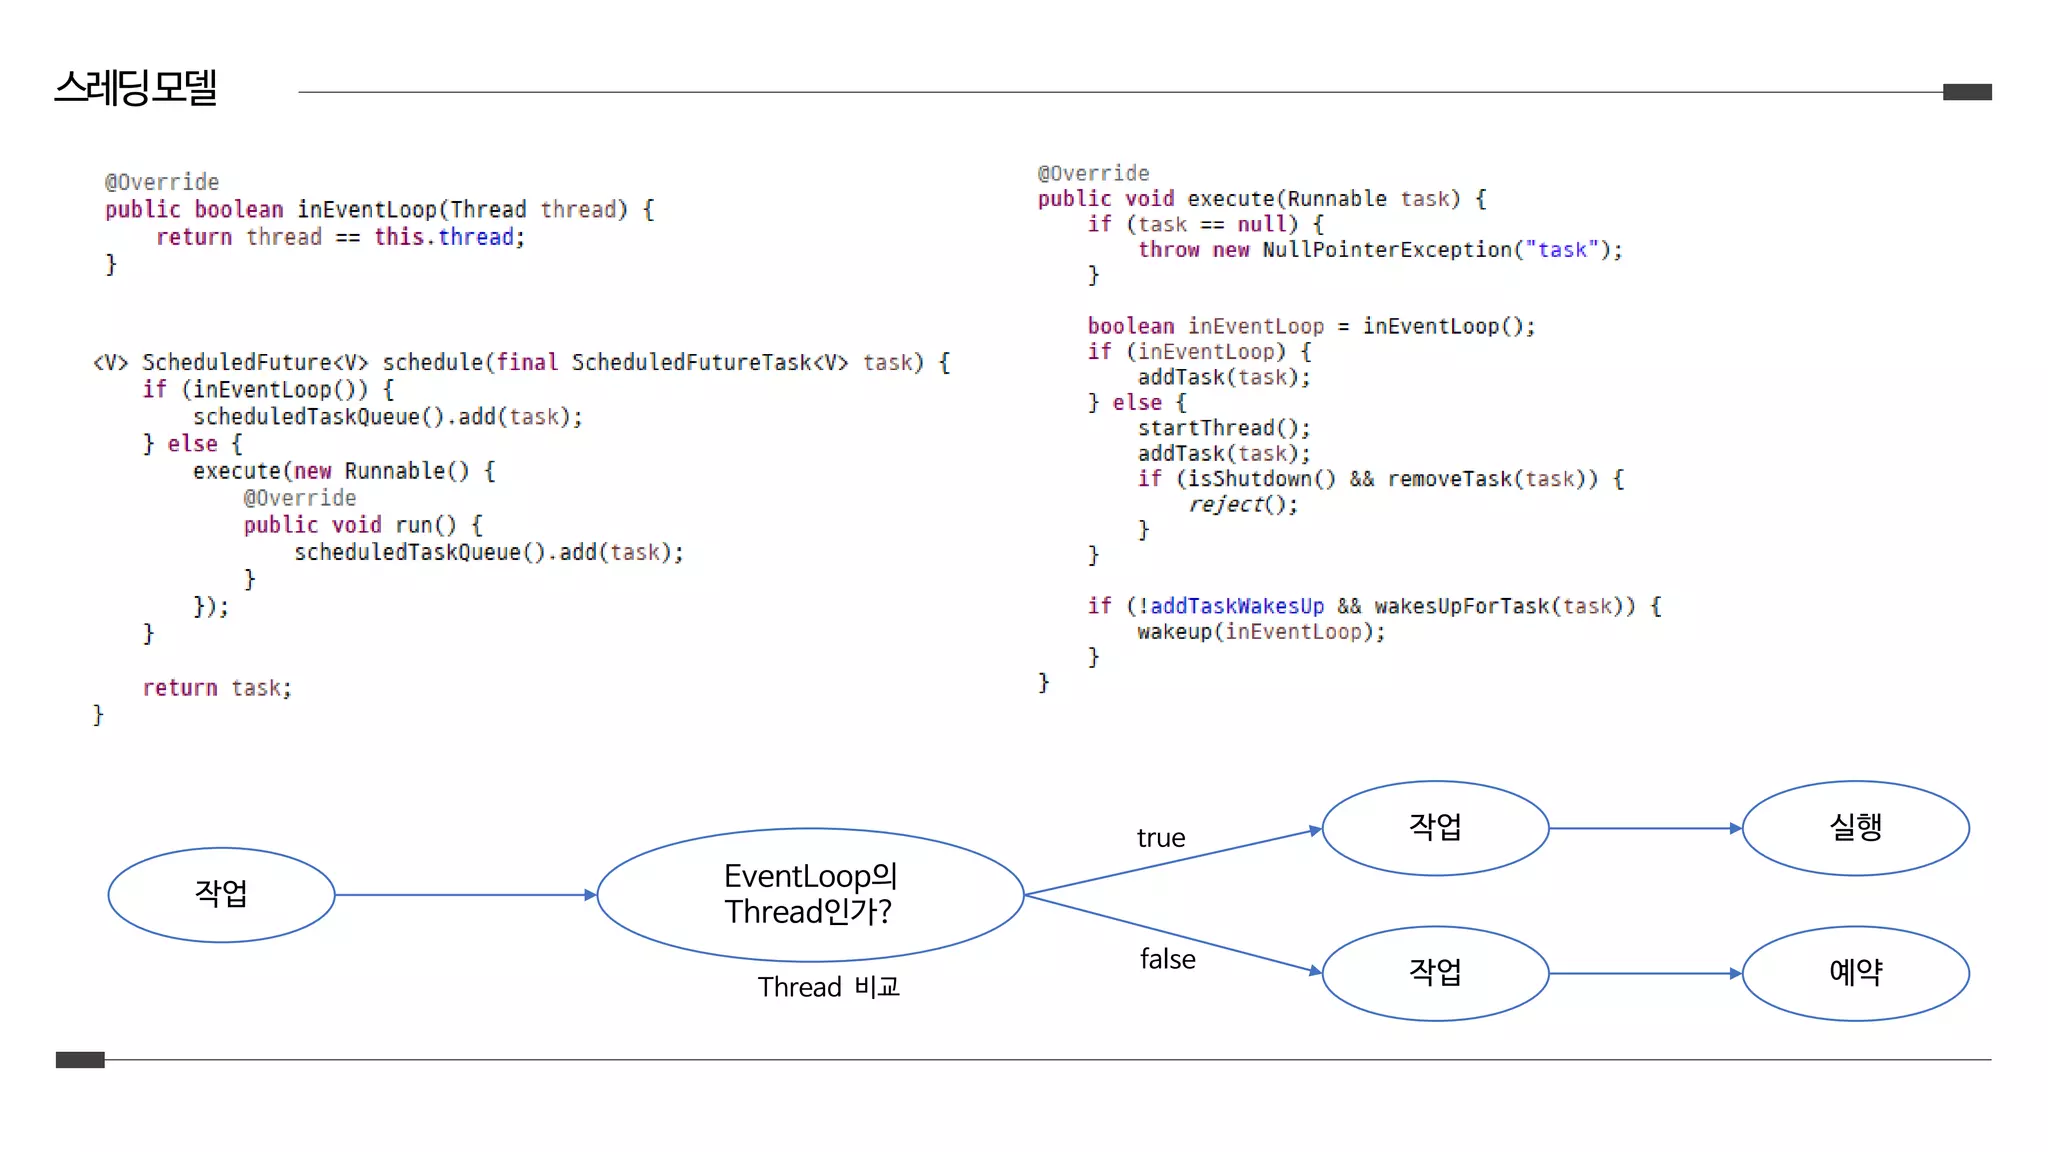Click the return task; code line
The height and width of the screenshot is (1152, 2048).
[217, 688]
